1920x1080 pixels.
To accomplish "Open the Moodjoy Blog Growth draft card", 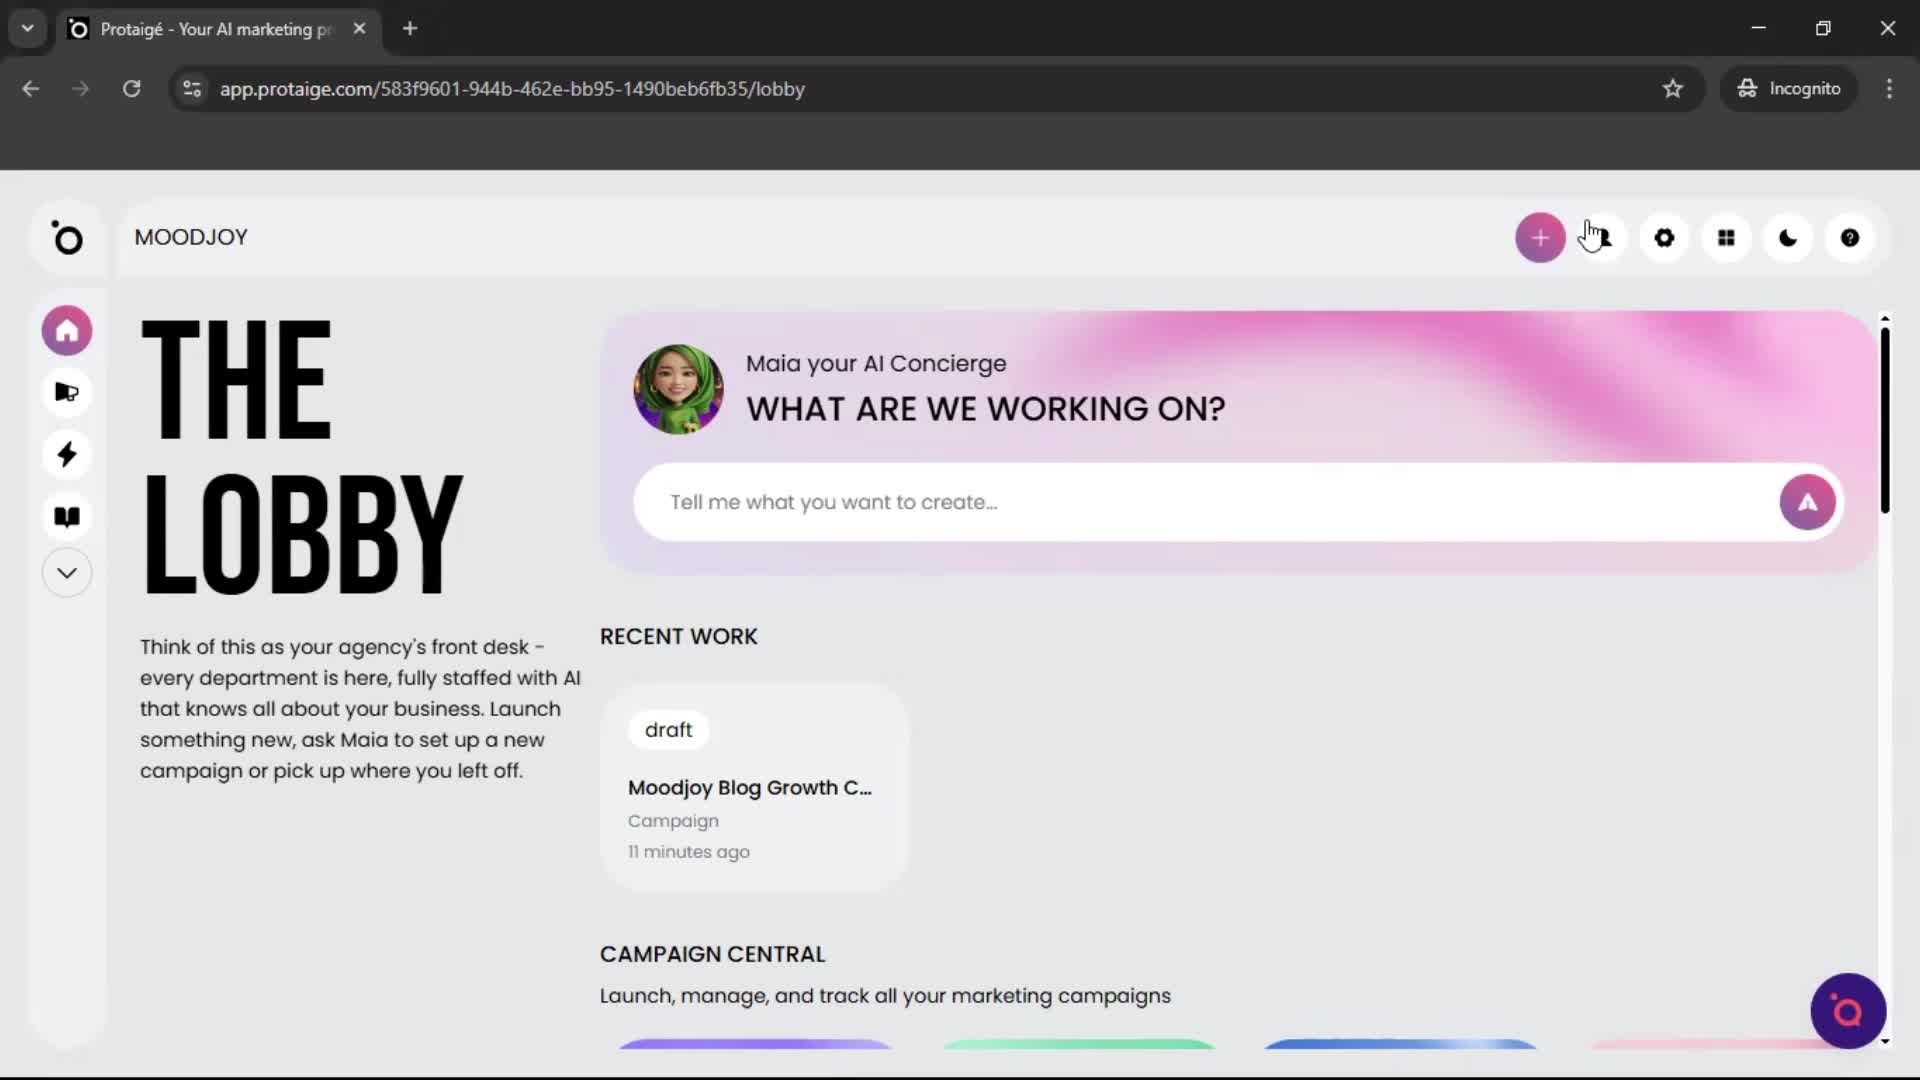I will (754, 788).
